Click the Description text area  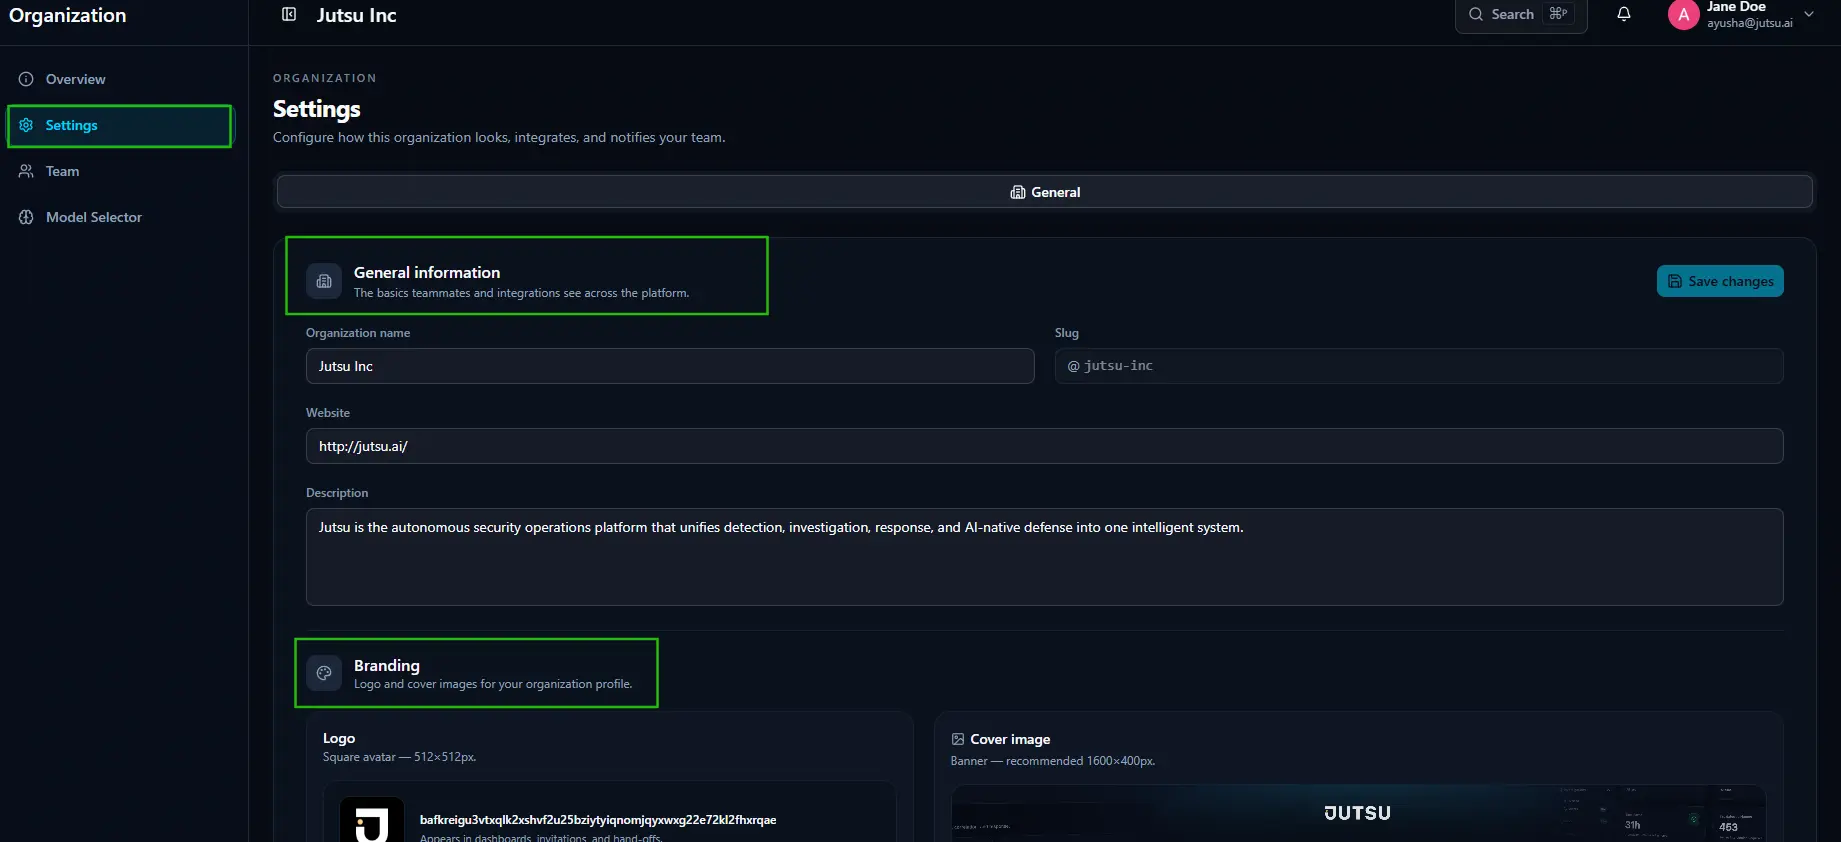click(x=1044, y=557)
